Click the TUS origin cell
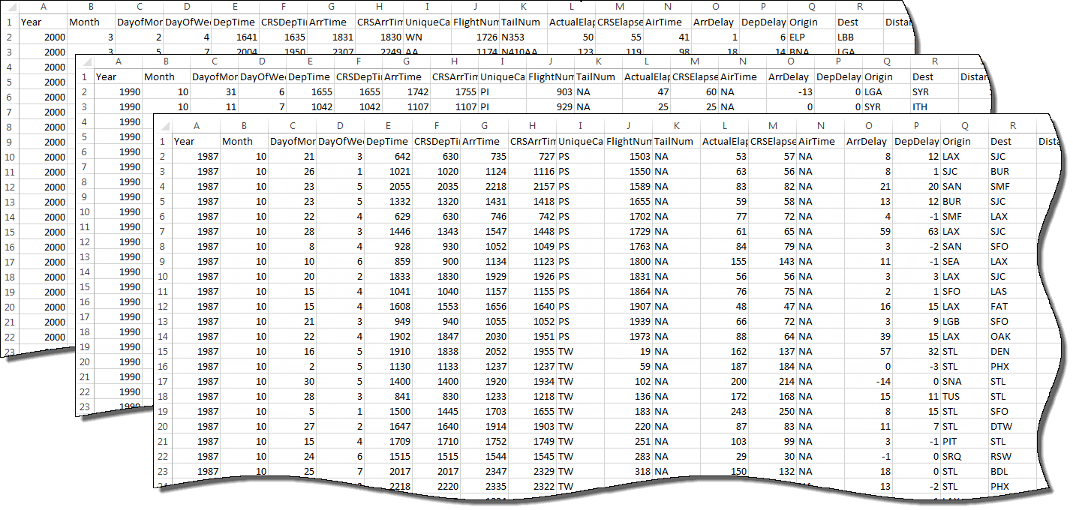Viewport: 1073px width, 510px height. pos(964,396)
